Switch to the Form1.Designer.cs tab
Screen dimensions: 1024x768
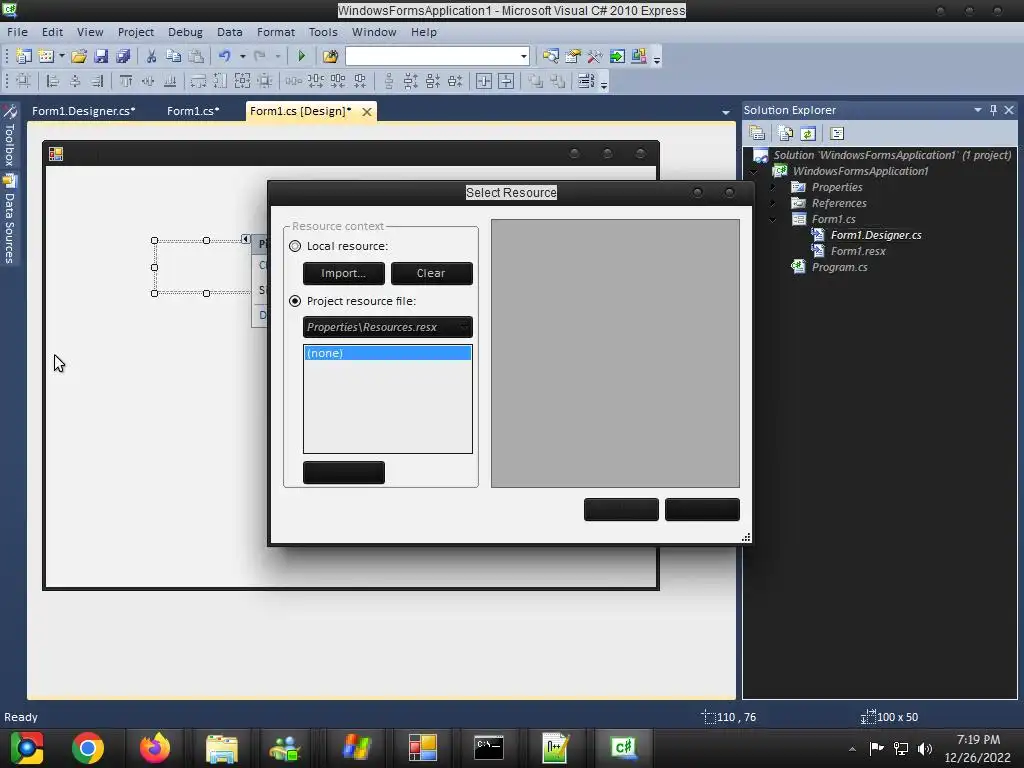[84, 111]
